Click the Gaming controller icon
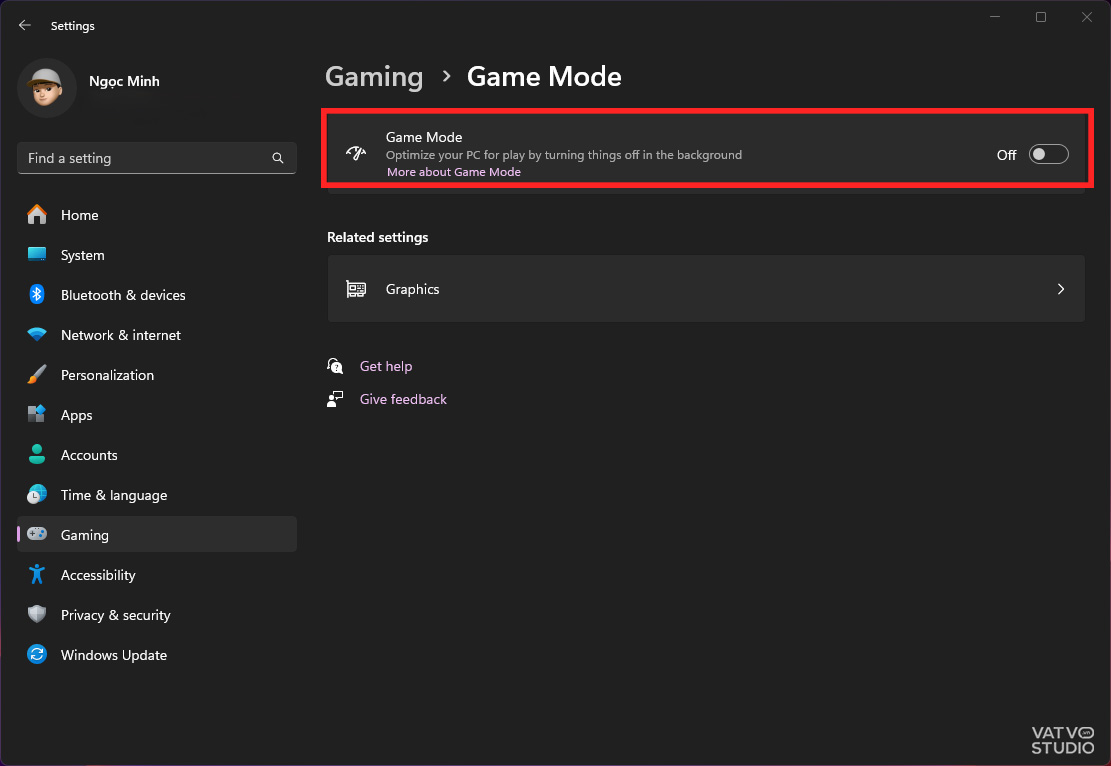This screenshot has width=1111, height=766. pos(37,534)
